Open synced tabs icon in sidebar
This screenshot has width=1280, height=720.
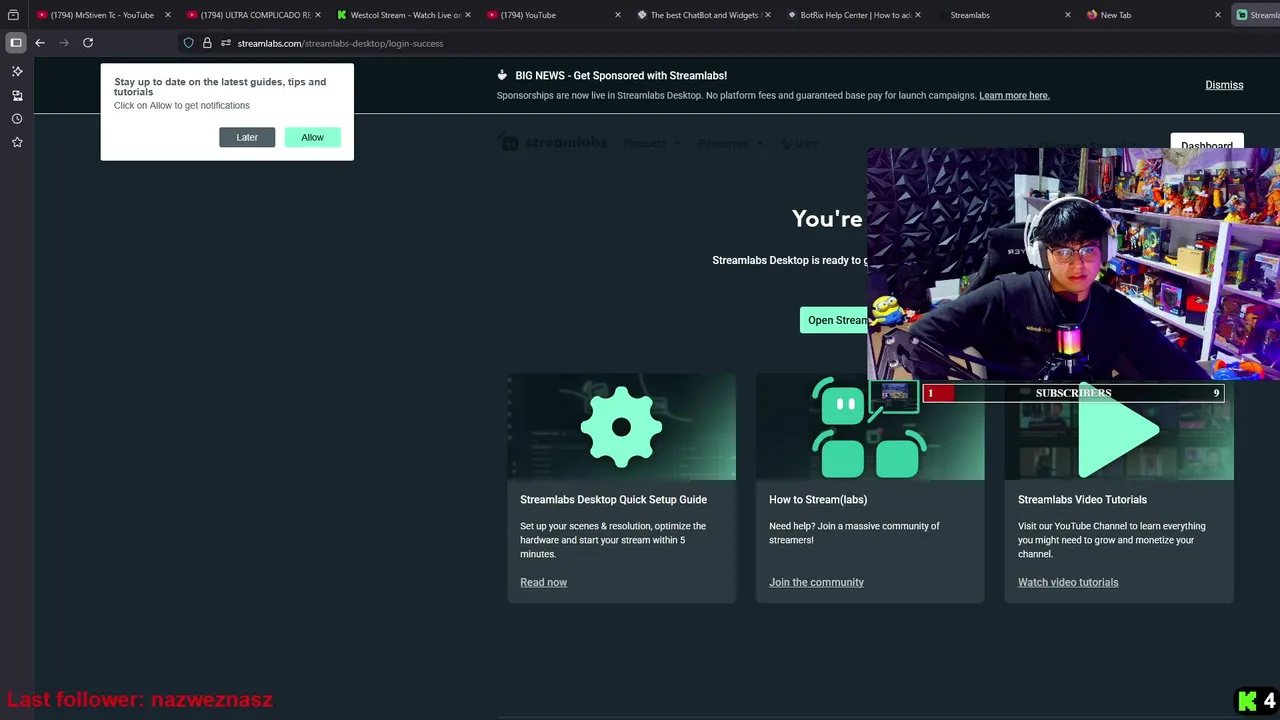coord(17,96)
